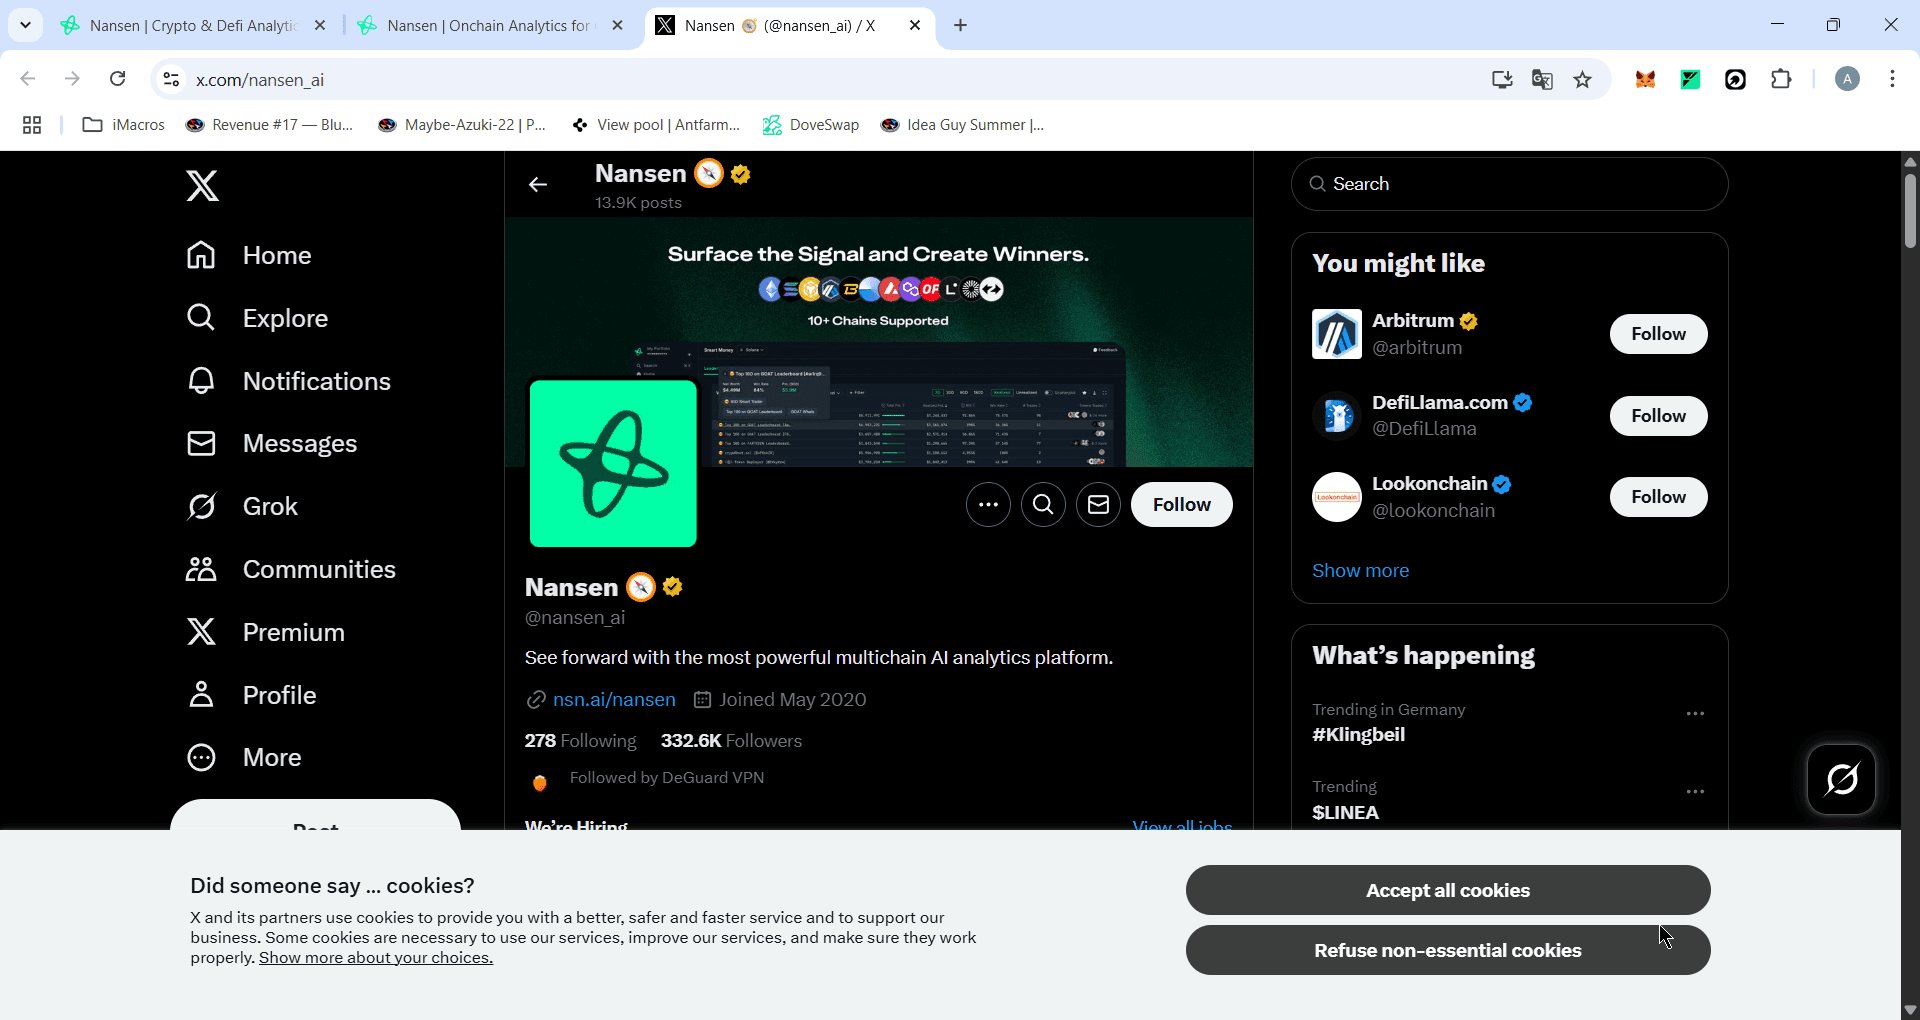Open the apps grid in the bookmarks bar

[x=32, y=125]
